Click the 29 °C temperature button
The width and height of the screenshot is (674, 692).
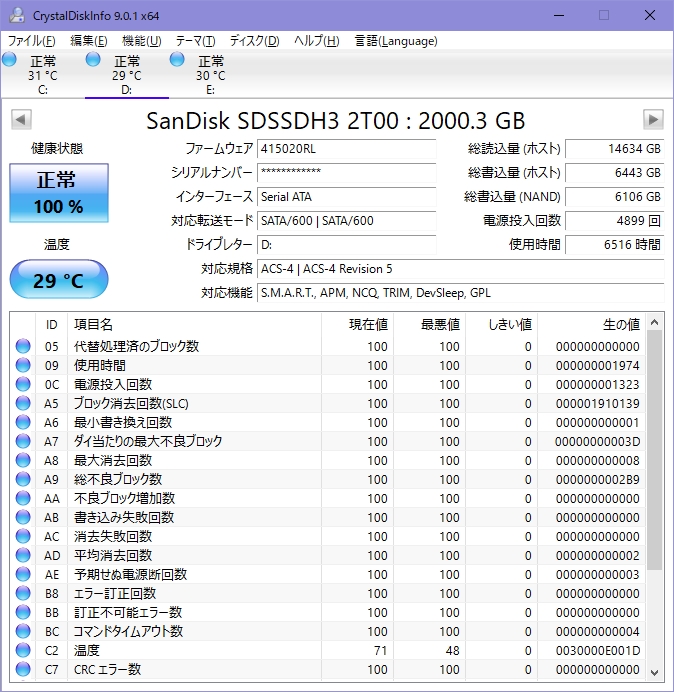coord(59,279)
